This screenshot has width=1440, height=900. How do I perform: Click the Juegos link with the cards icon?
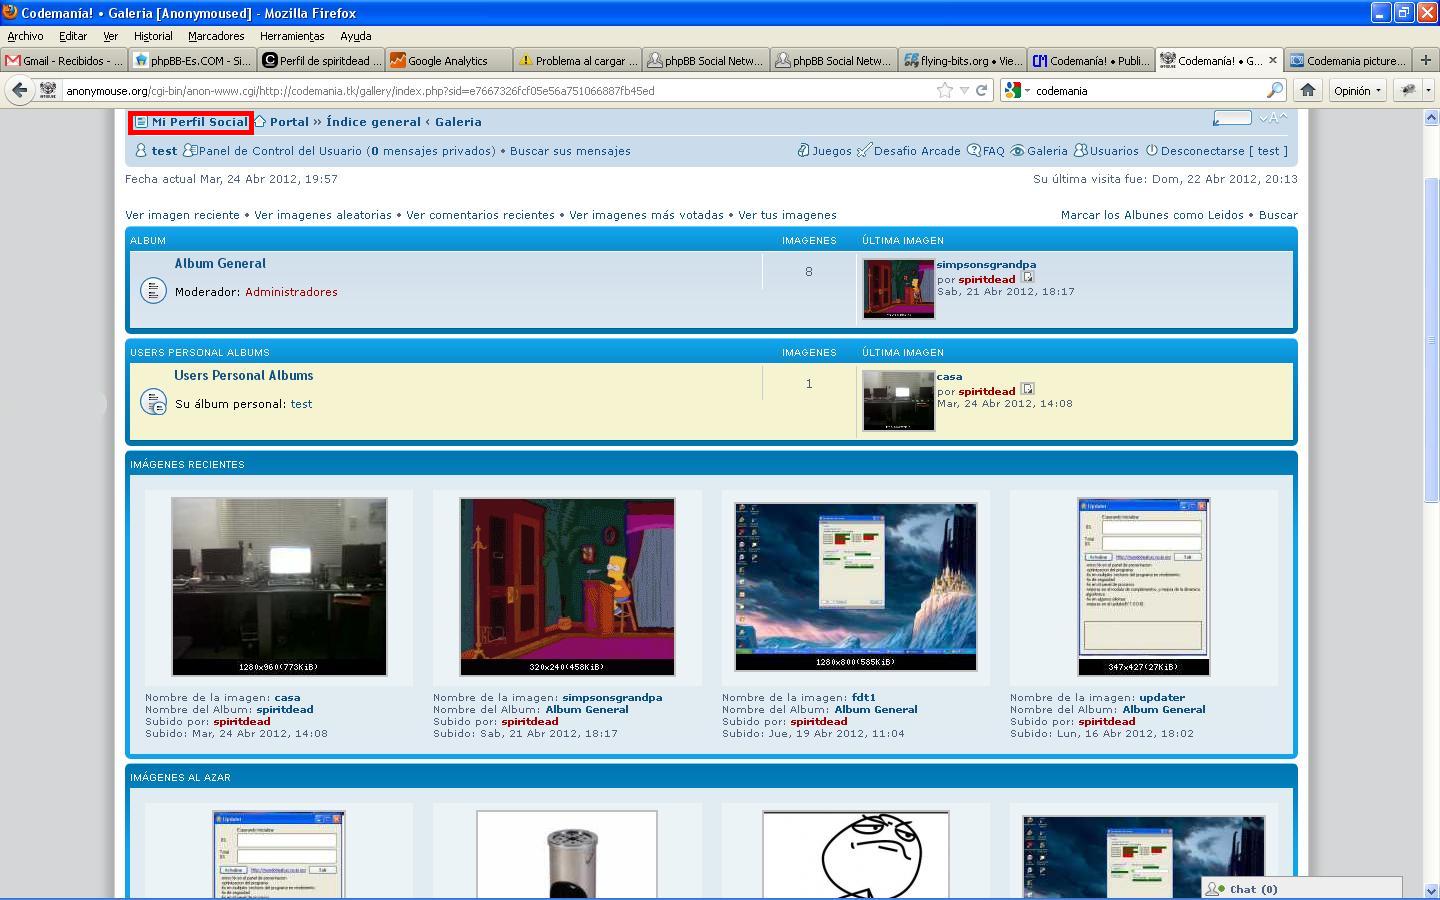pyautogui.click(x=824, y=151)
